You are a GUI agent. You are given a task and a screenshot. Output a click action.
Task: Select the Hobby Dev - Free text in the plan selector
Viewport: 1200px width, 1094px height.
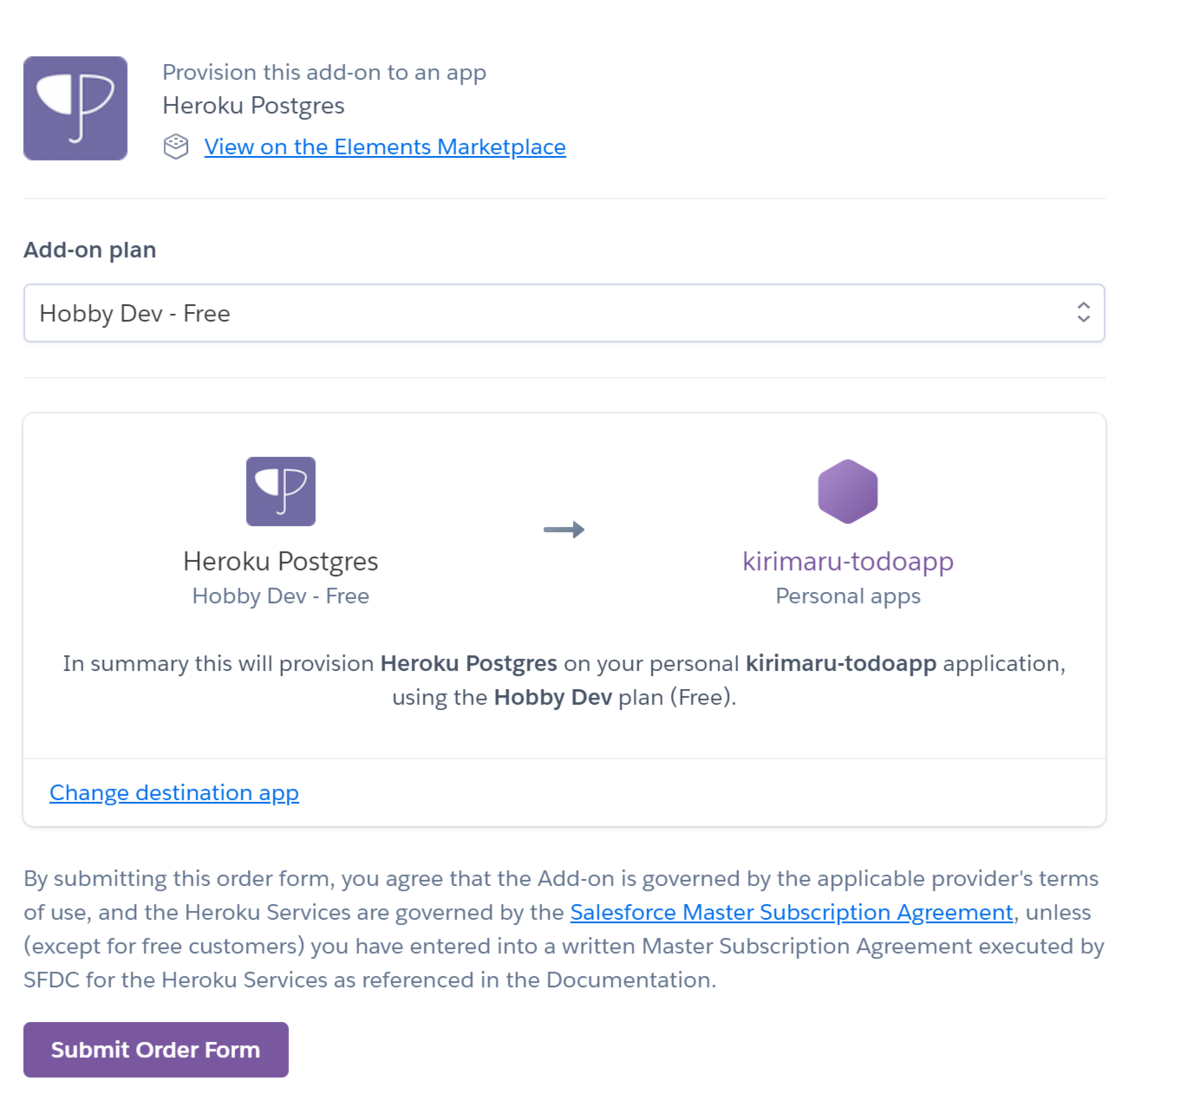[x=135, y=314]
